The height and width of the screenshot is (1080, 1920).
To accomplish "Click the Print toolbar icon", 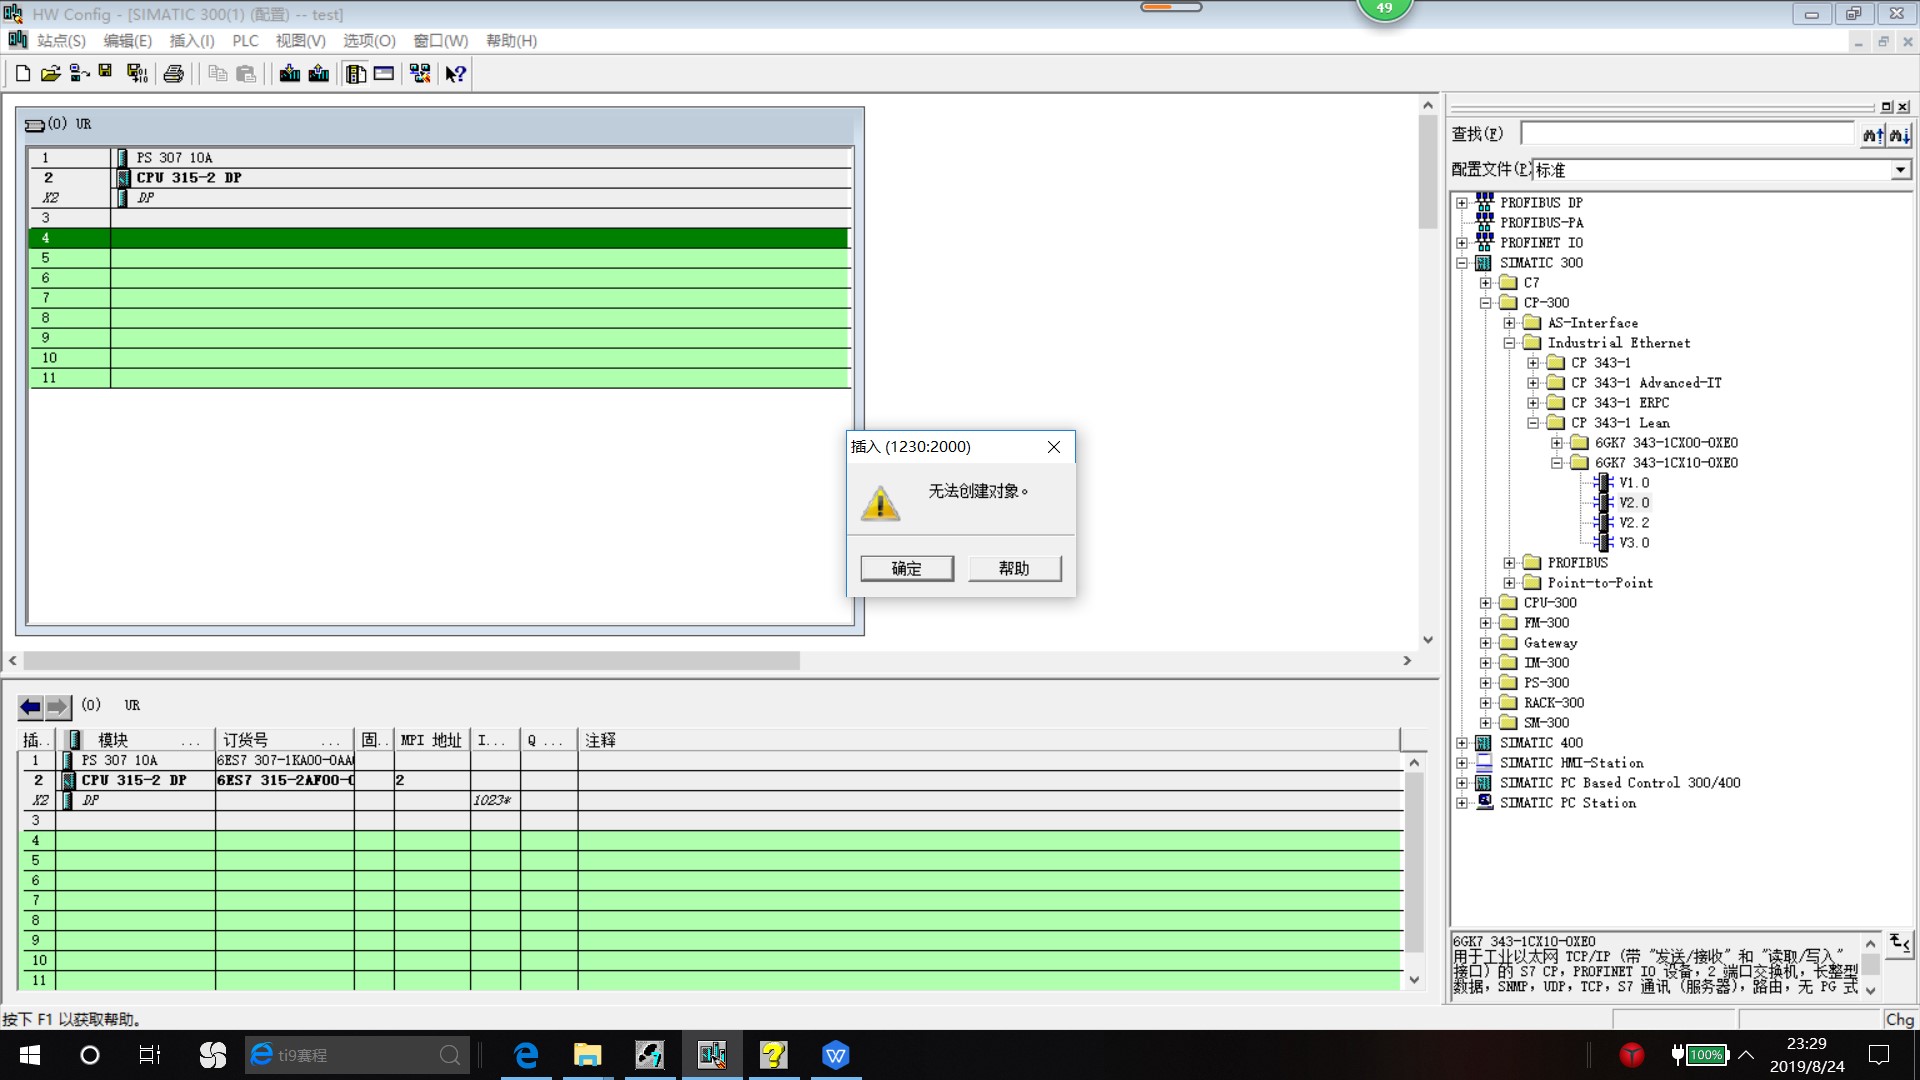I will coord(174,73).
